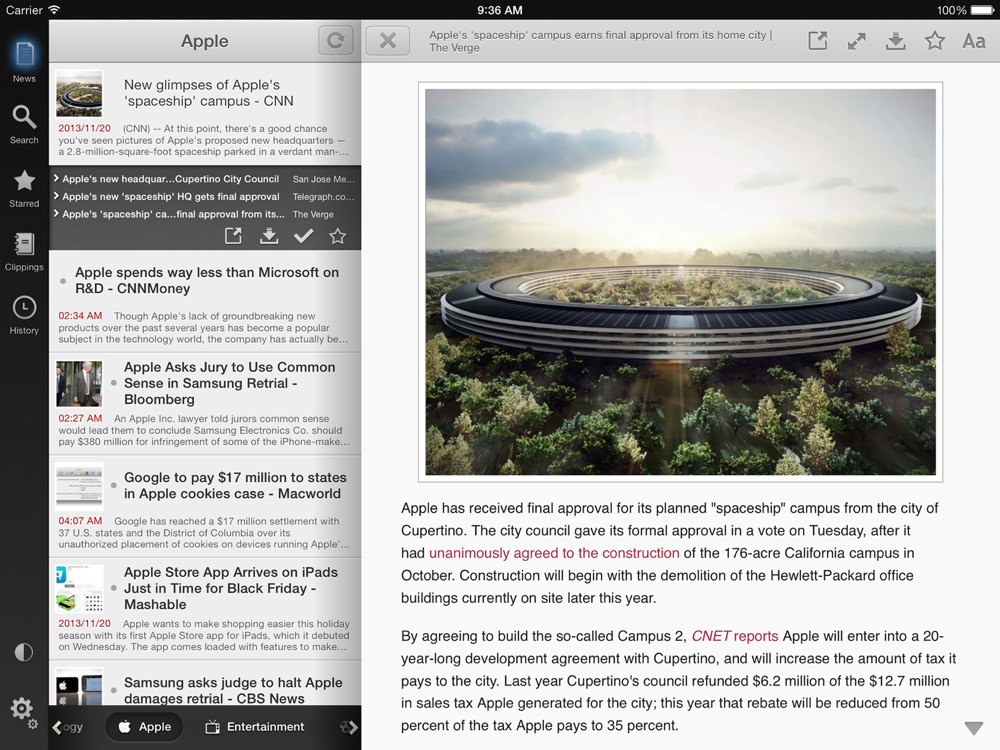Show Starred articles in the sidebar
1000x750 pixels.
click(24, 189)
